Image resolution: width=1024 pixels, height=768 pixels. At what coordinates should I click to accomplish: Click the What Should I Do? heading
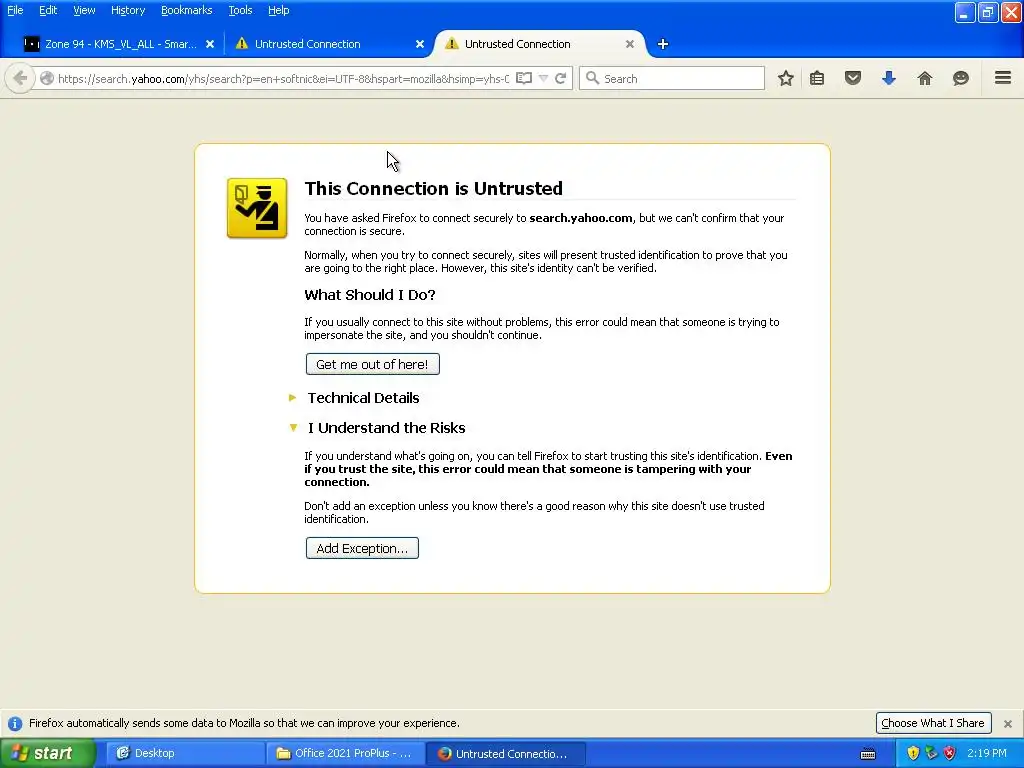click(370, 295)
